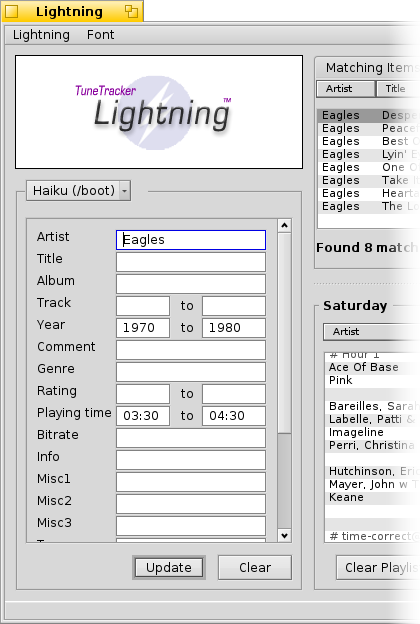Click the Playing time field showing 04:30
Image resolution: width=420 pixels, height=624 pixels.
tap(234, 416)
